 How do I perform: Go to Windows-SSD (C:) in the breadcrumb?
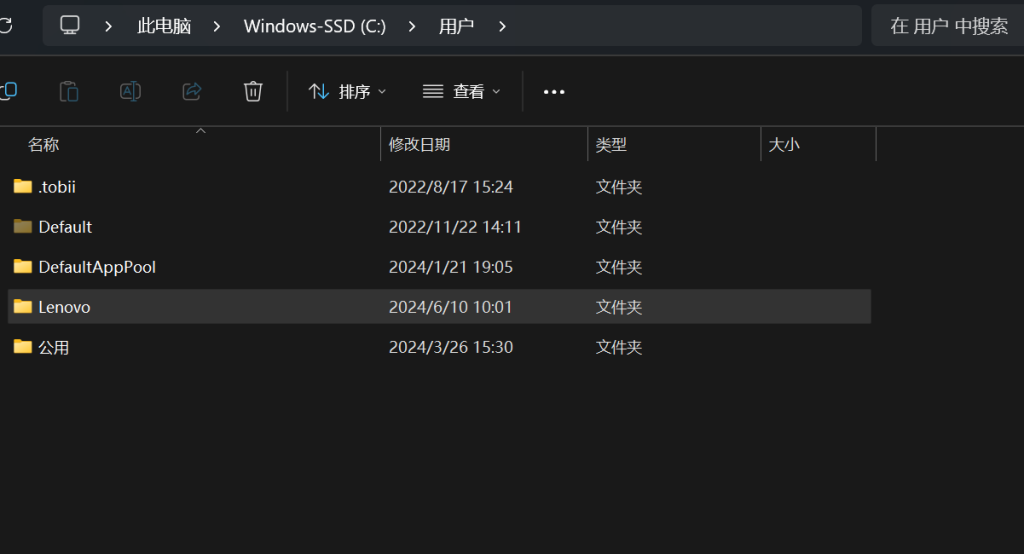[x=314, y=26]
